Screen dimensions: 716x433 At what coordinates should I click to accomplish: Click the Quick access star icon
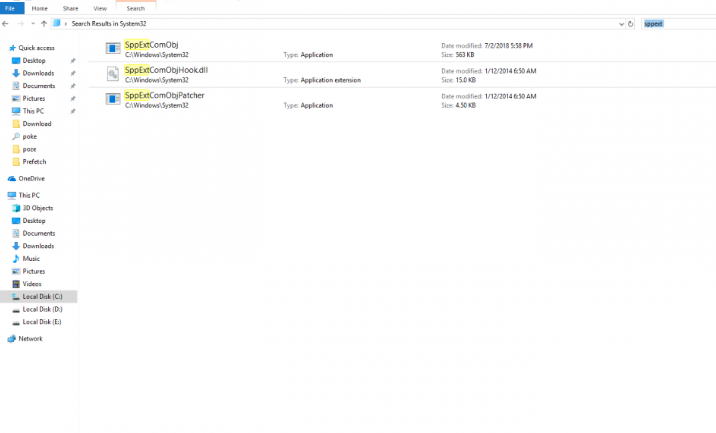pyautogui.click(x=12, y=48)
